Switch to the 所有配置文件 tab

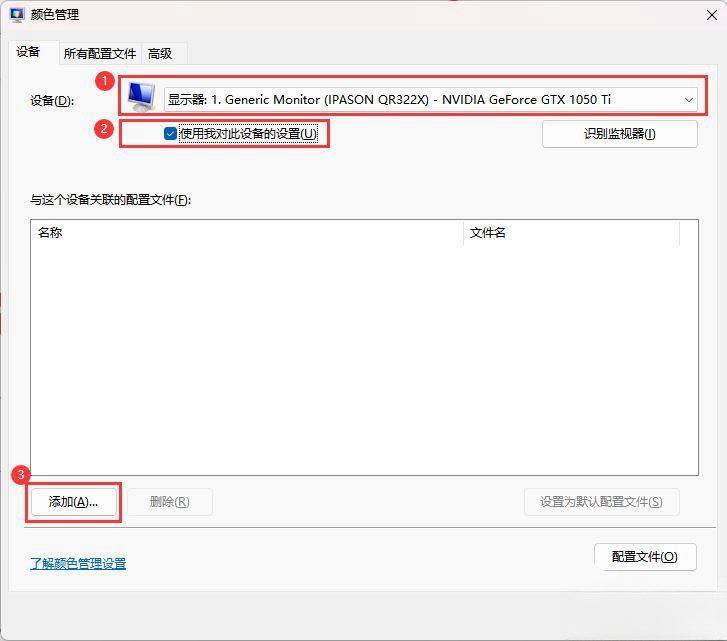coord(100,54)
